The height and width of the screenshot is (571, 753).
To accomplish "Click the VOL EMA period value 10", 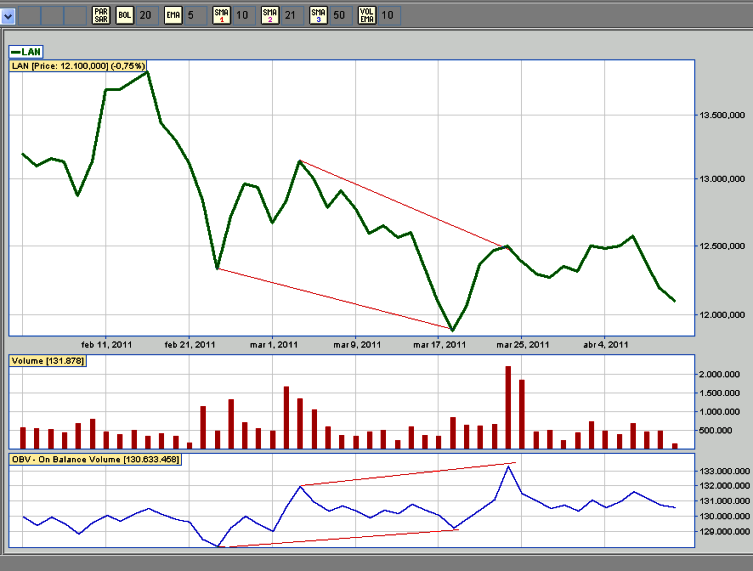I will [387, 15].
